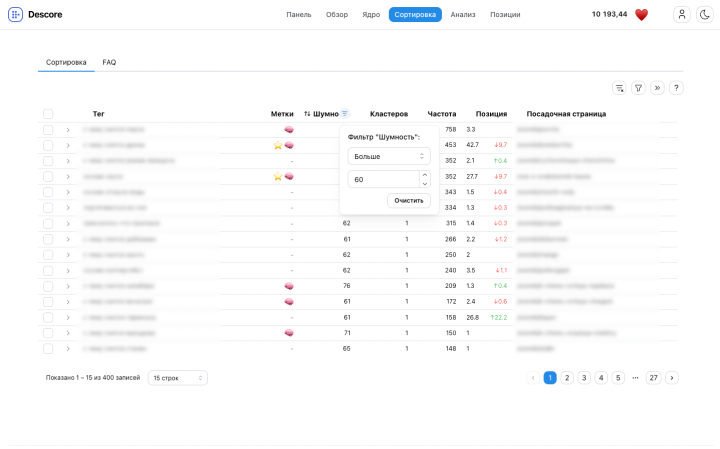Open Позиции in the top navigation
This screenshot has width=720, height=449.
pyautogui.click(x=505, y=15)
